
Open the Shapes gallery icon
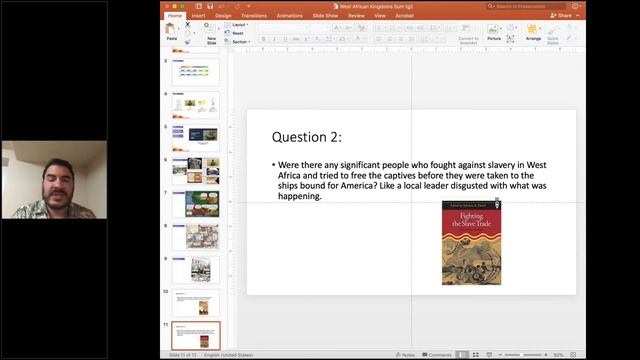[x=511, y=28]
